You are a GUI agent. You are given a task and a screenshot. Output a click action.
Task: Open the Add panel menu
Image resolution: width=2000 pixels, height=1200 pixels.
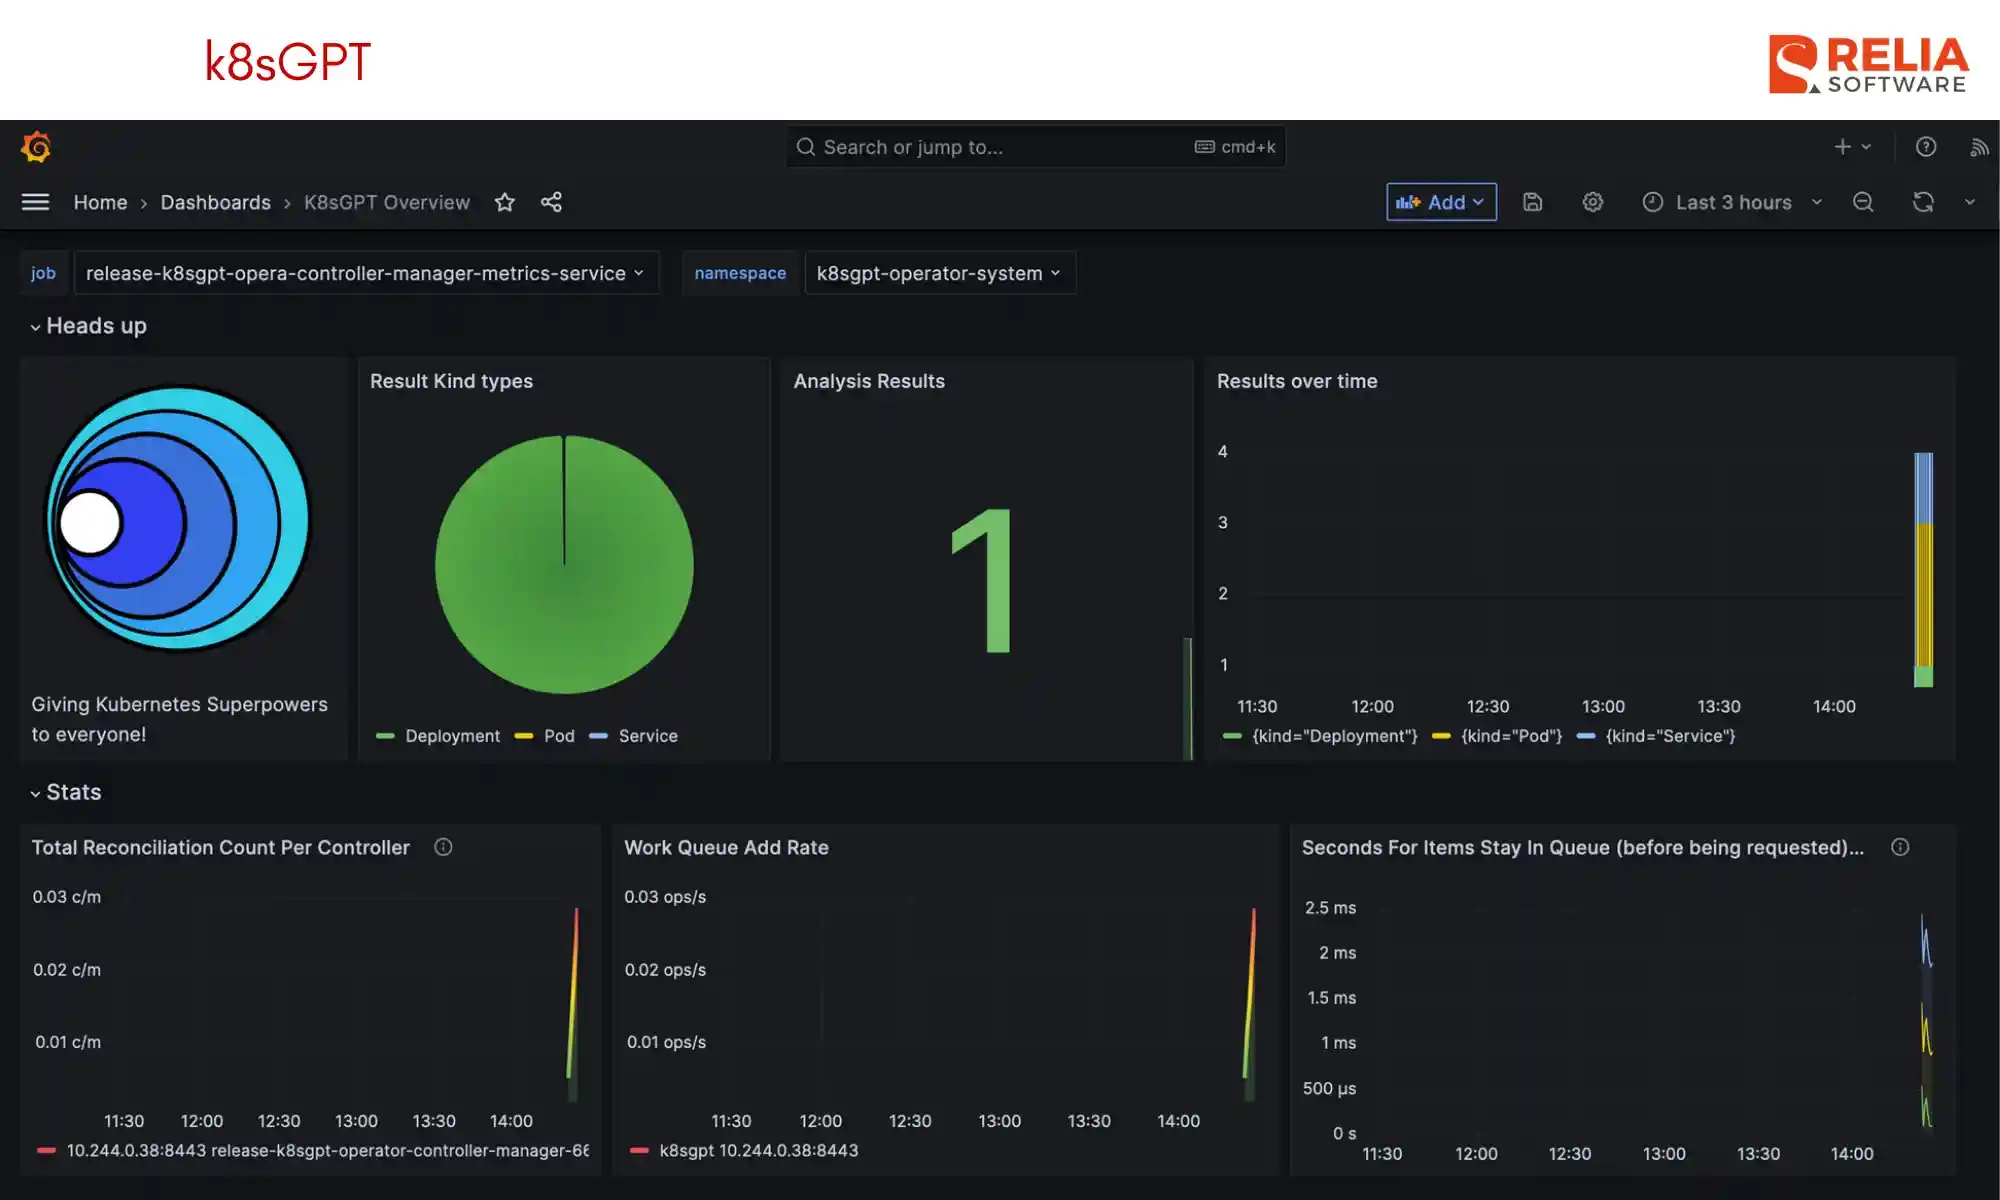tap(1440, 202)
